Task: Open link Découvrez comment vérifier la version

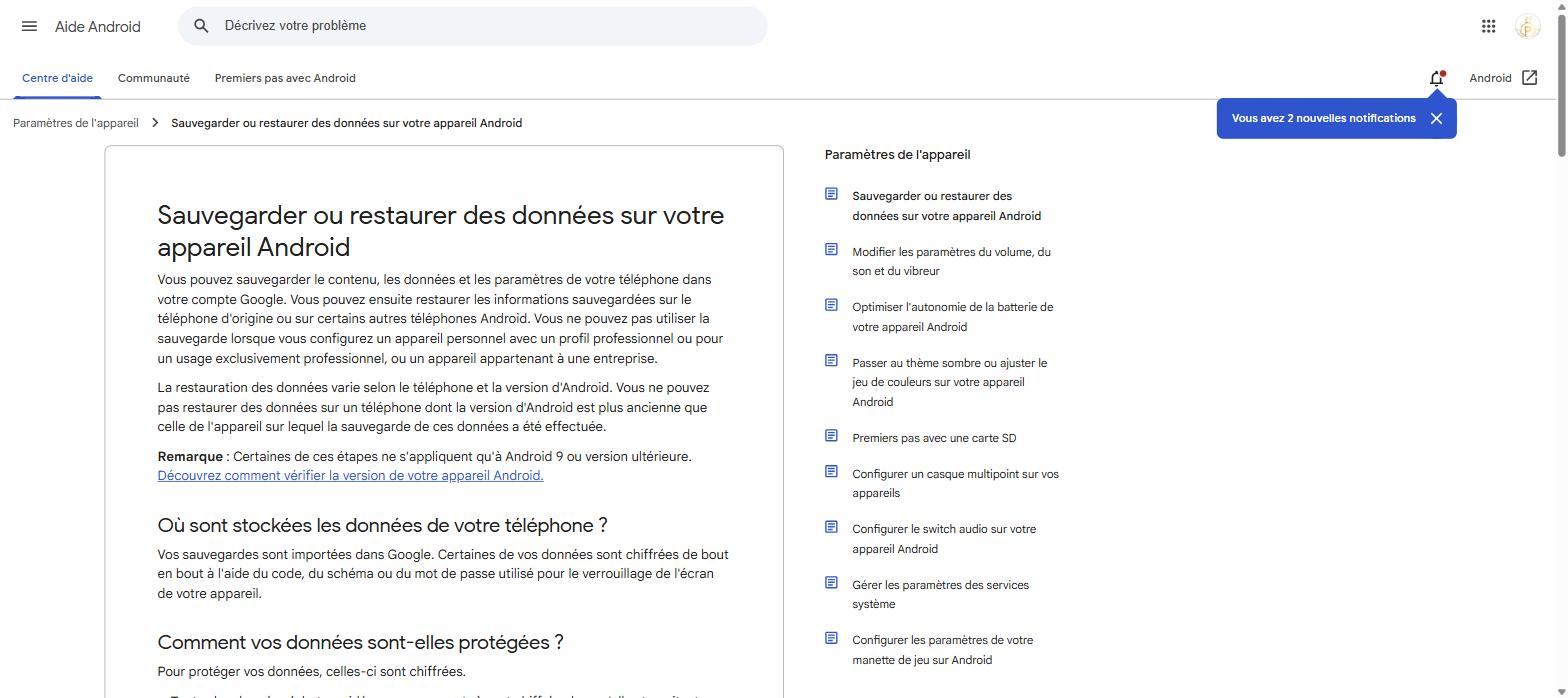Action: (350, 476)
